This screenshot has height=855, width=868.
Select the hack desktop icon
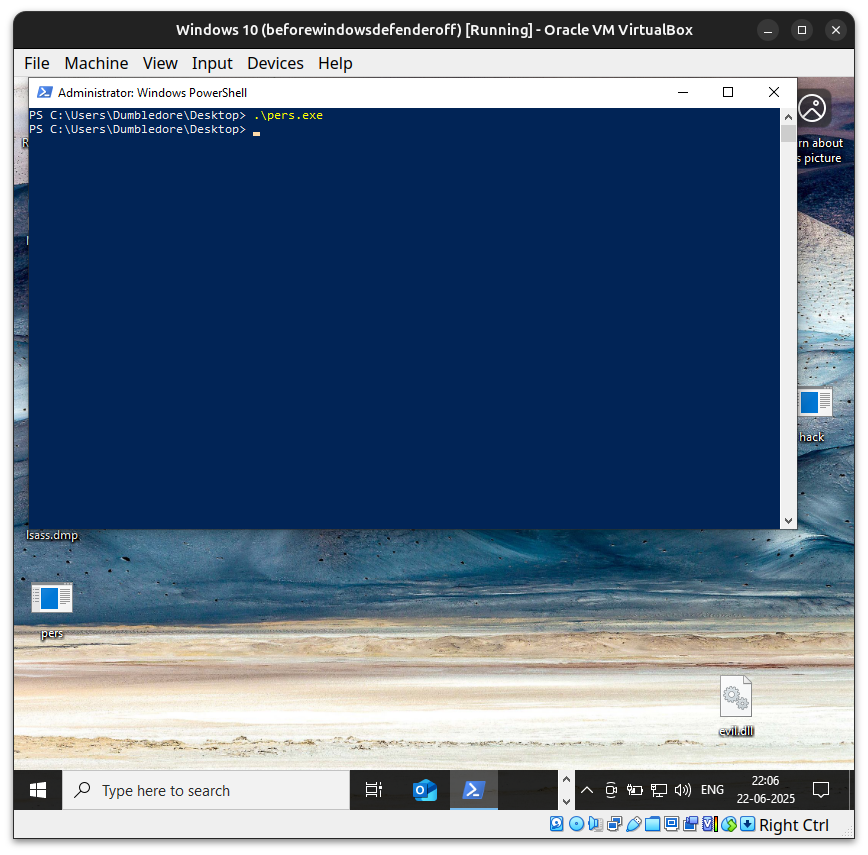tap(814, 414)
